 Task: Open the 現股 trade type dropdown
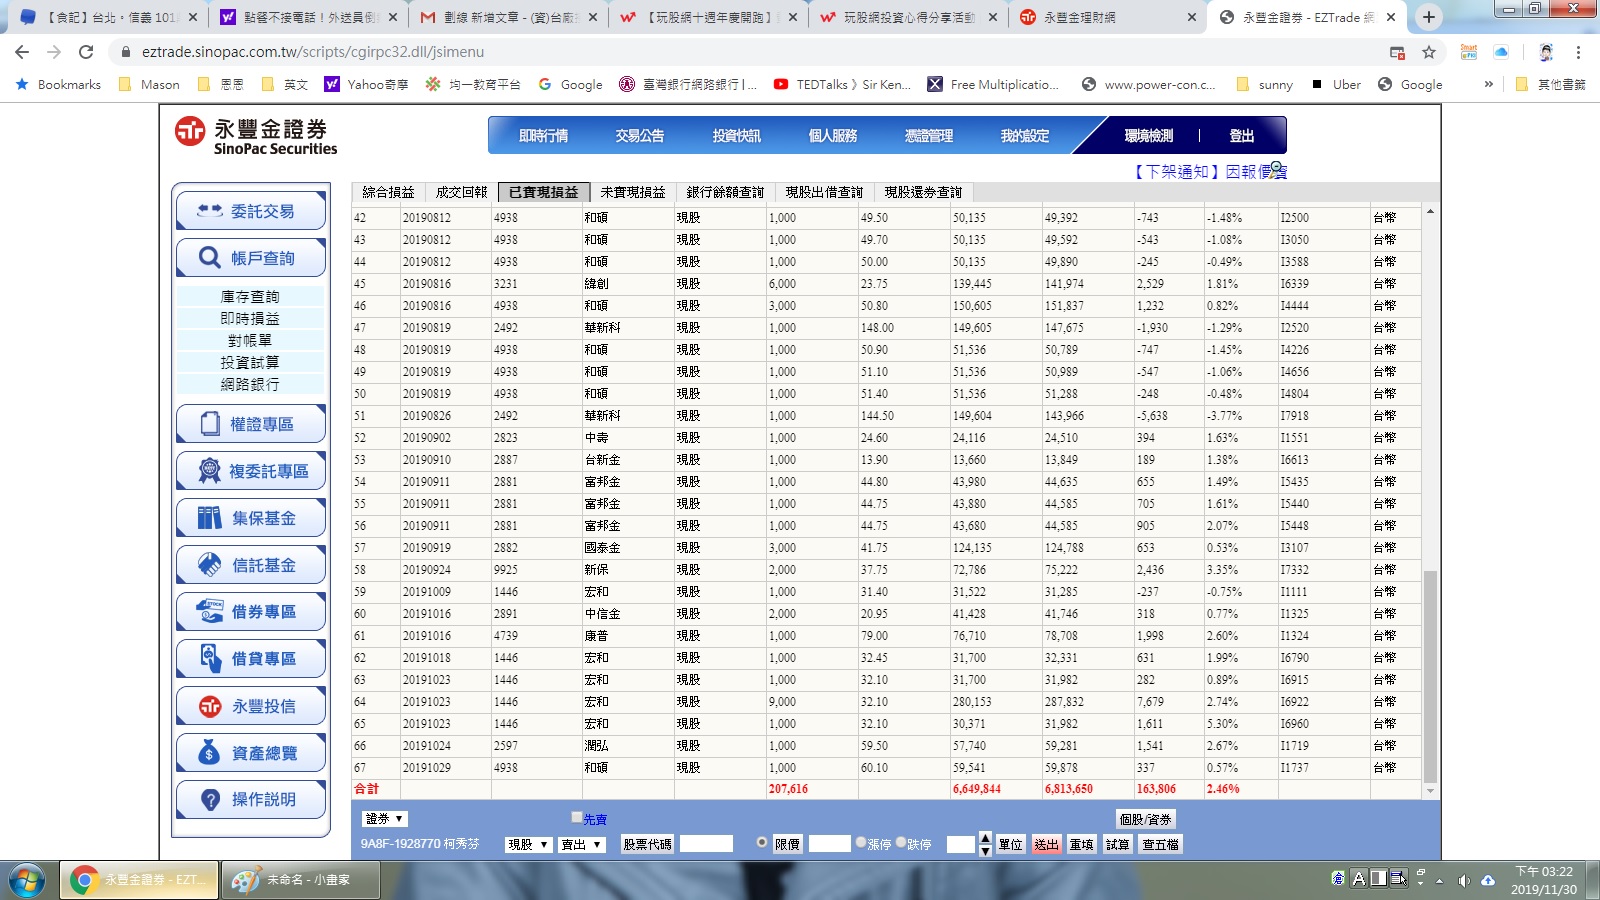[528, 844]
